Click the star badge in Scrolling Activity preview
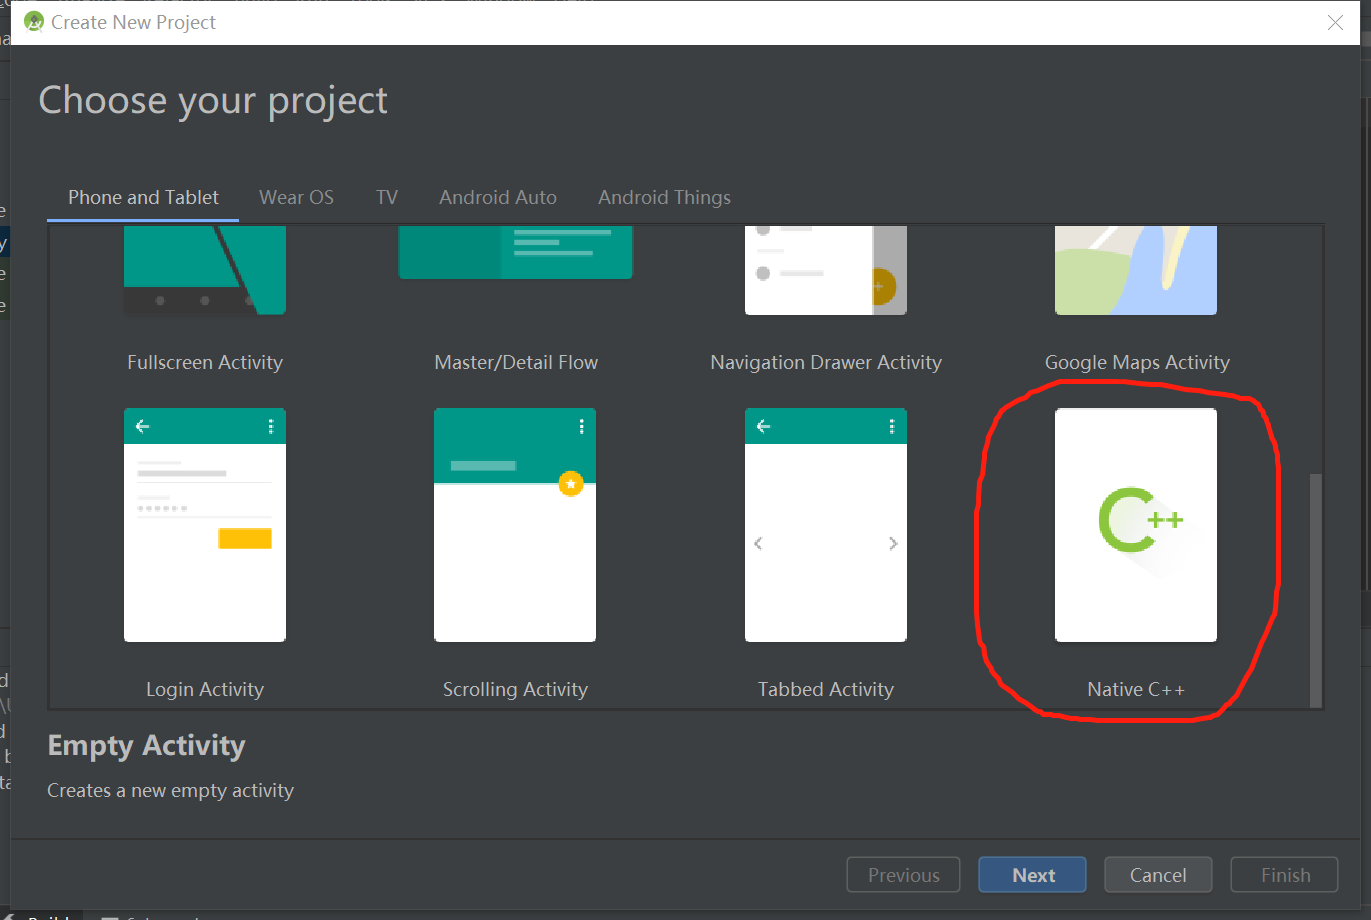Image resolution: width=1371 pixels, height=920 pixels. coord(571,484)
